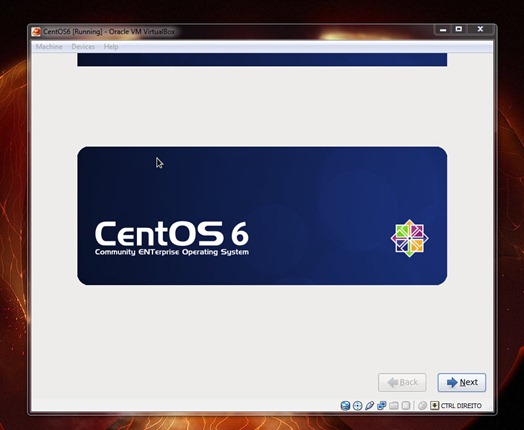Image resolution: width=524 pixels, height=430 pixels.
Task: Click the CentOS 6 banner text
Action: point(172,233)
